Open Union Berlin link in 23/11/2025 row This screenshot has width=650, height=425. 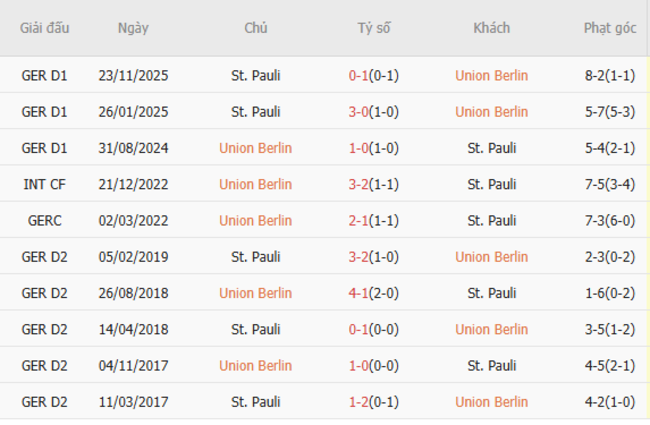491,75
